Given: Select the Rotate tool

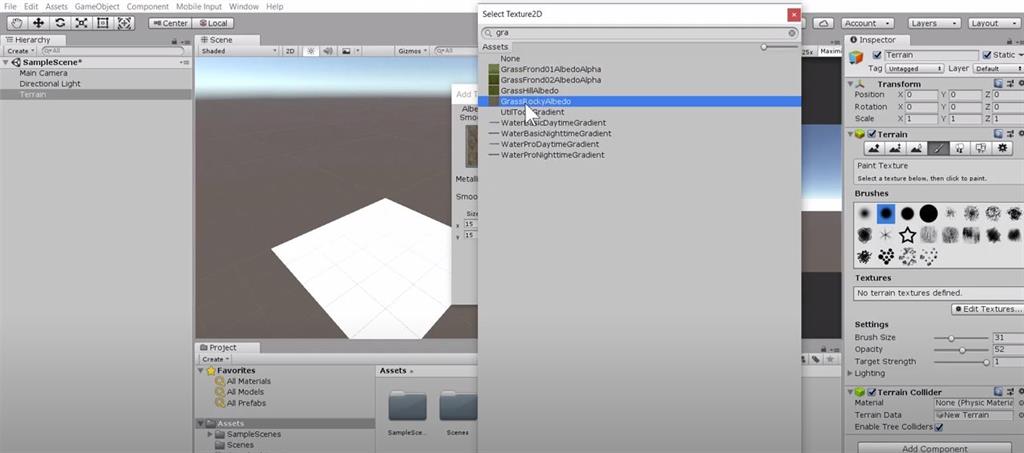Looking at the screenshot, I should [60, 23].
